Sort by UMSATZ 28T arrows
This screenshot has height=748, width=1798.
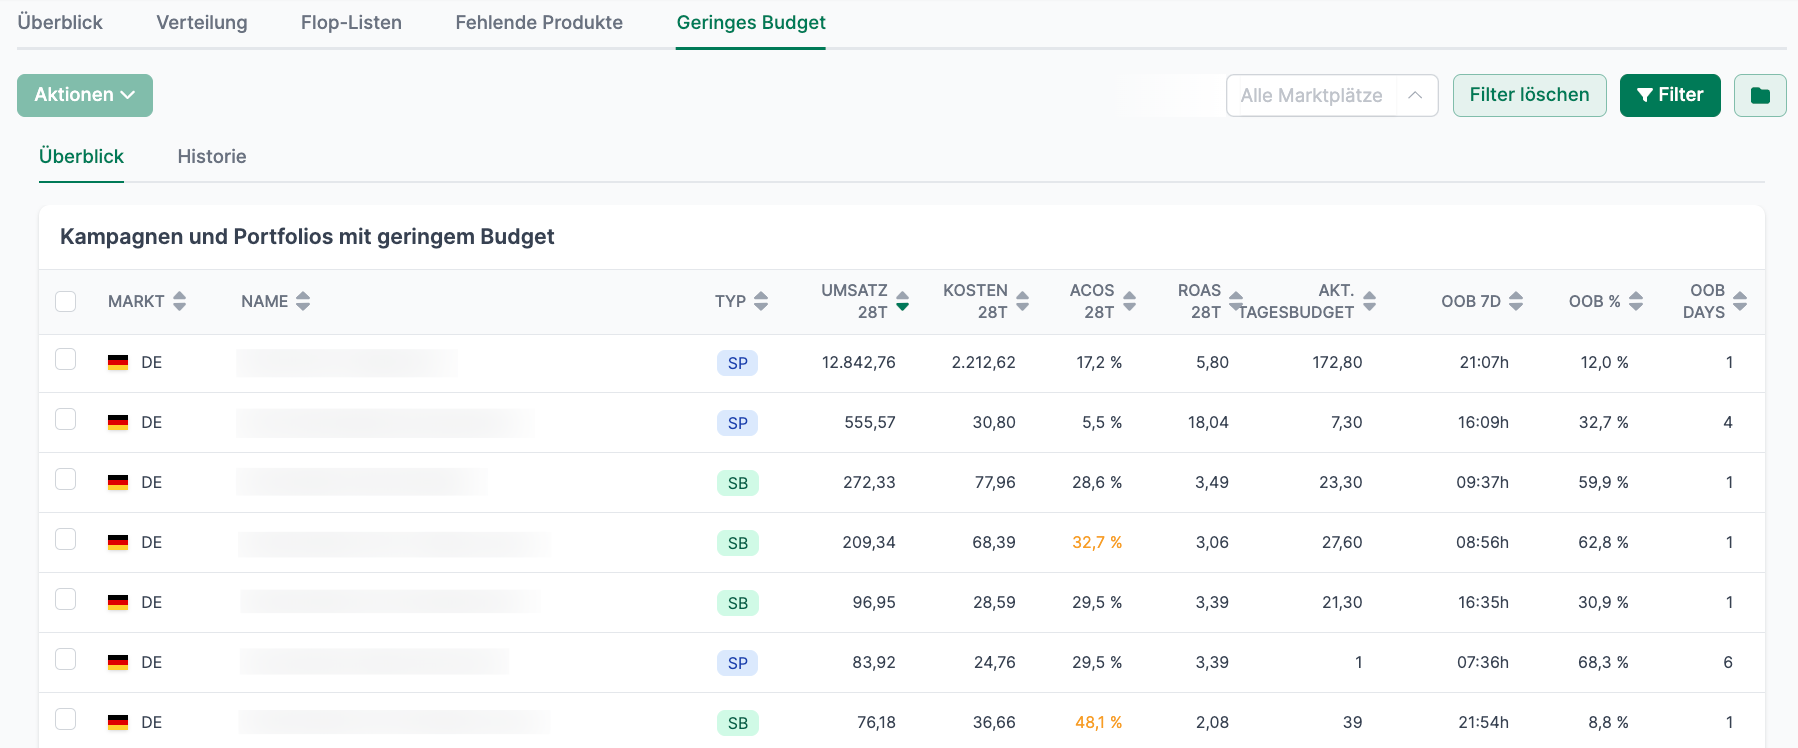click(902, 301)
